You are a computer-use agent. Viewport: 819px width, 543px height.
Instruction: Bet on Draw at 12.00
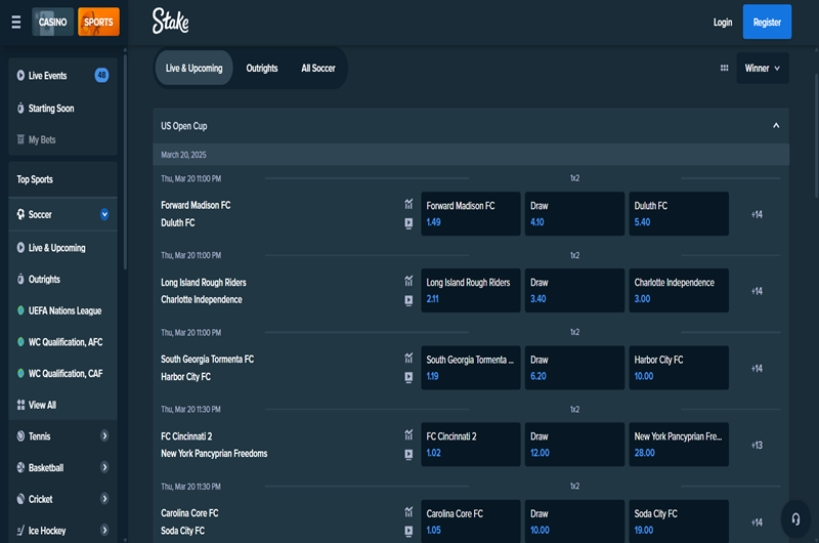575,444
